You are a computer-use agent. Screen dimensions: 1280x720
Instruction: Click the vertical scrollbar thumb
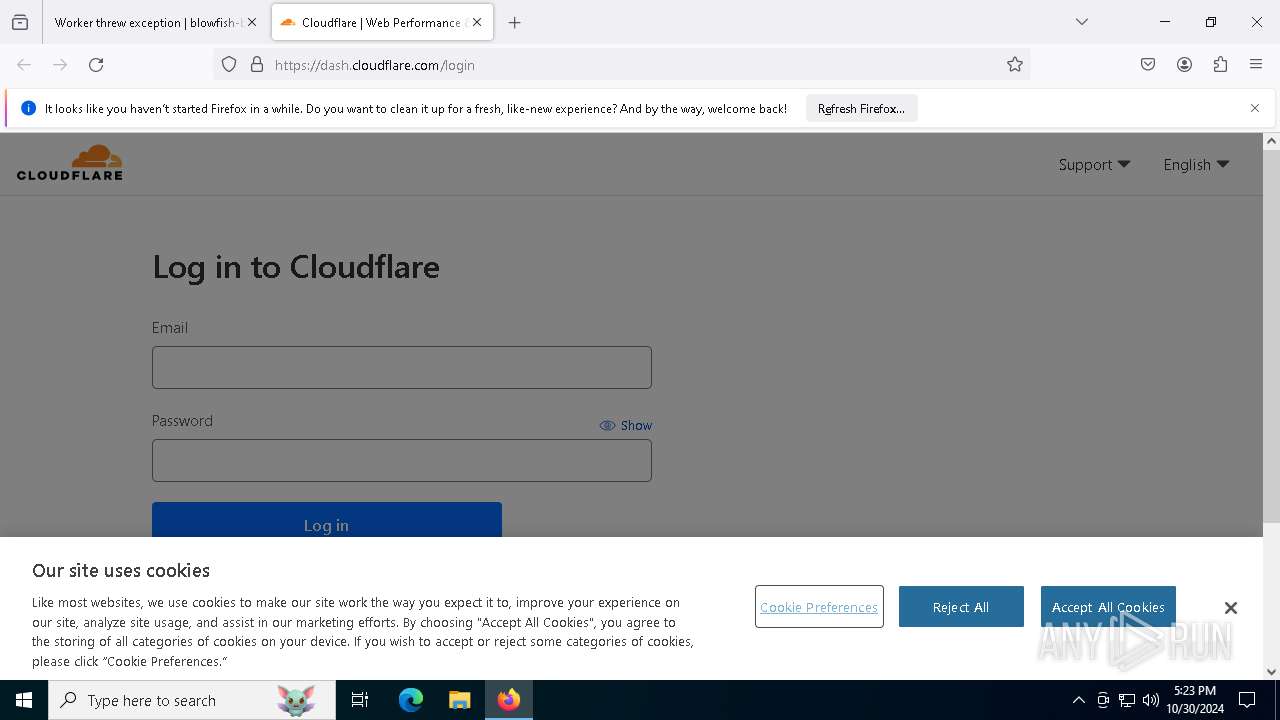pyautogui.click(x=1271, y=336)
